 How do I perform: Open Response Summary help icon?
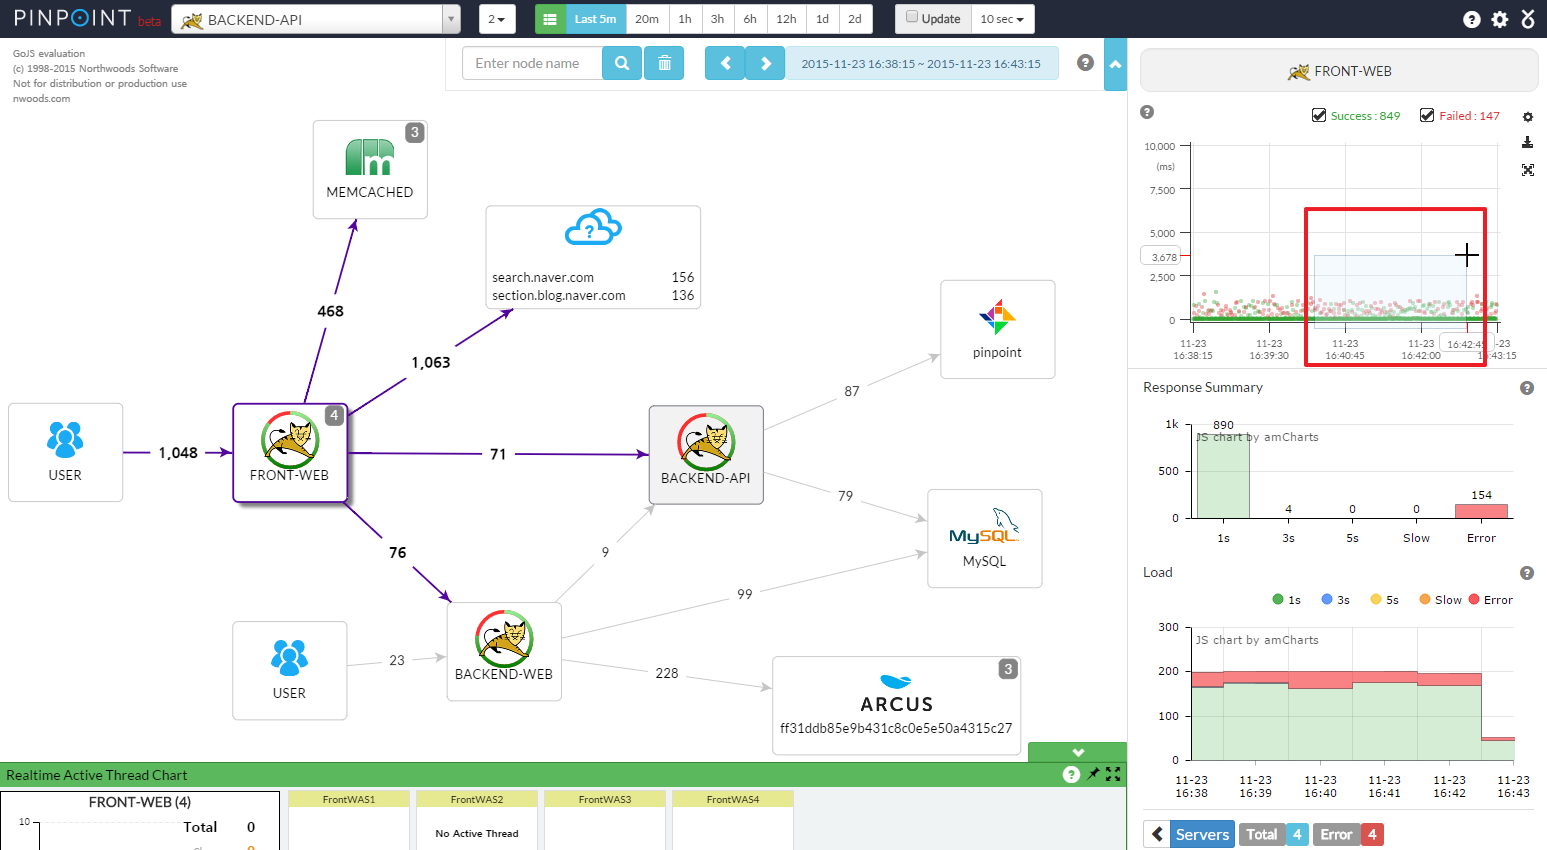coord(1526,388)
